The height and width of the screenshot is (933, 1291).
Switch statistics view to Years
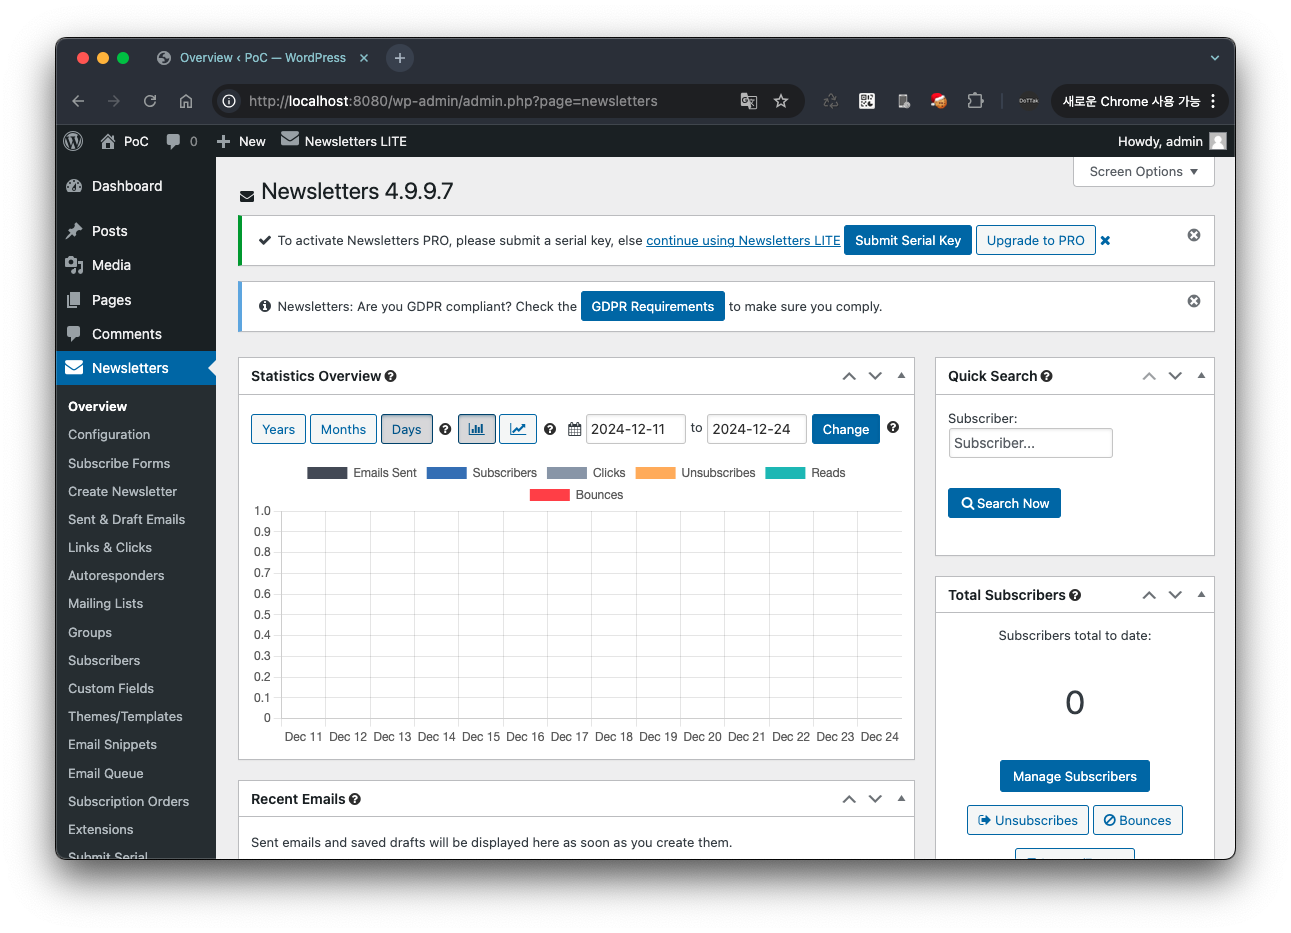click(278, 429)
